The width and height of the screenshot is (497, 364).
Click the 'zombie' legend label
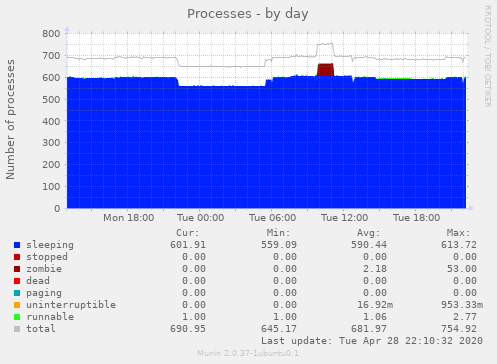pos(44,269)
